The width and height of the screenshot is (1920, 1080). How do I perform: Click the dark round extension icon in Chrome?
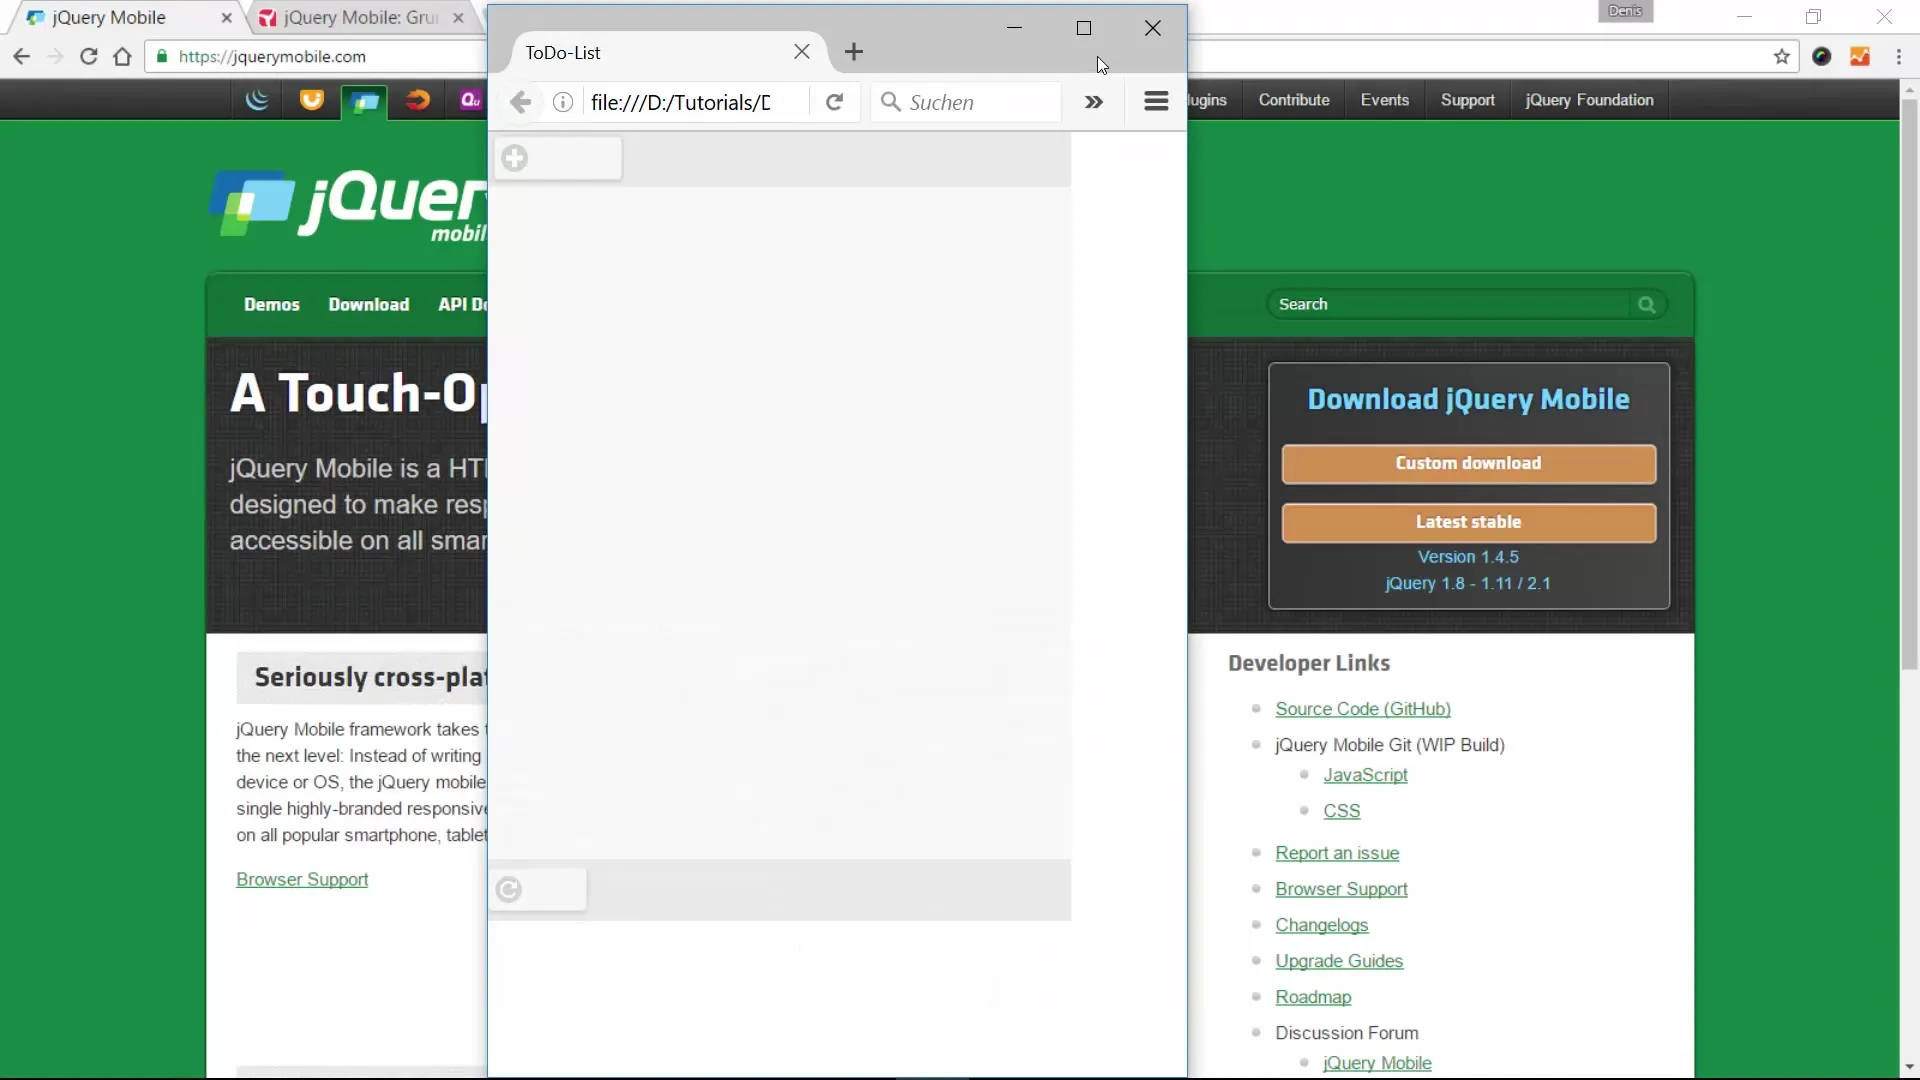pos(1822,57)
